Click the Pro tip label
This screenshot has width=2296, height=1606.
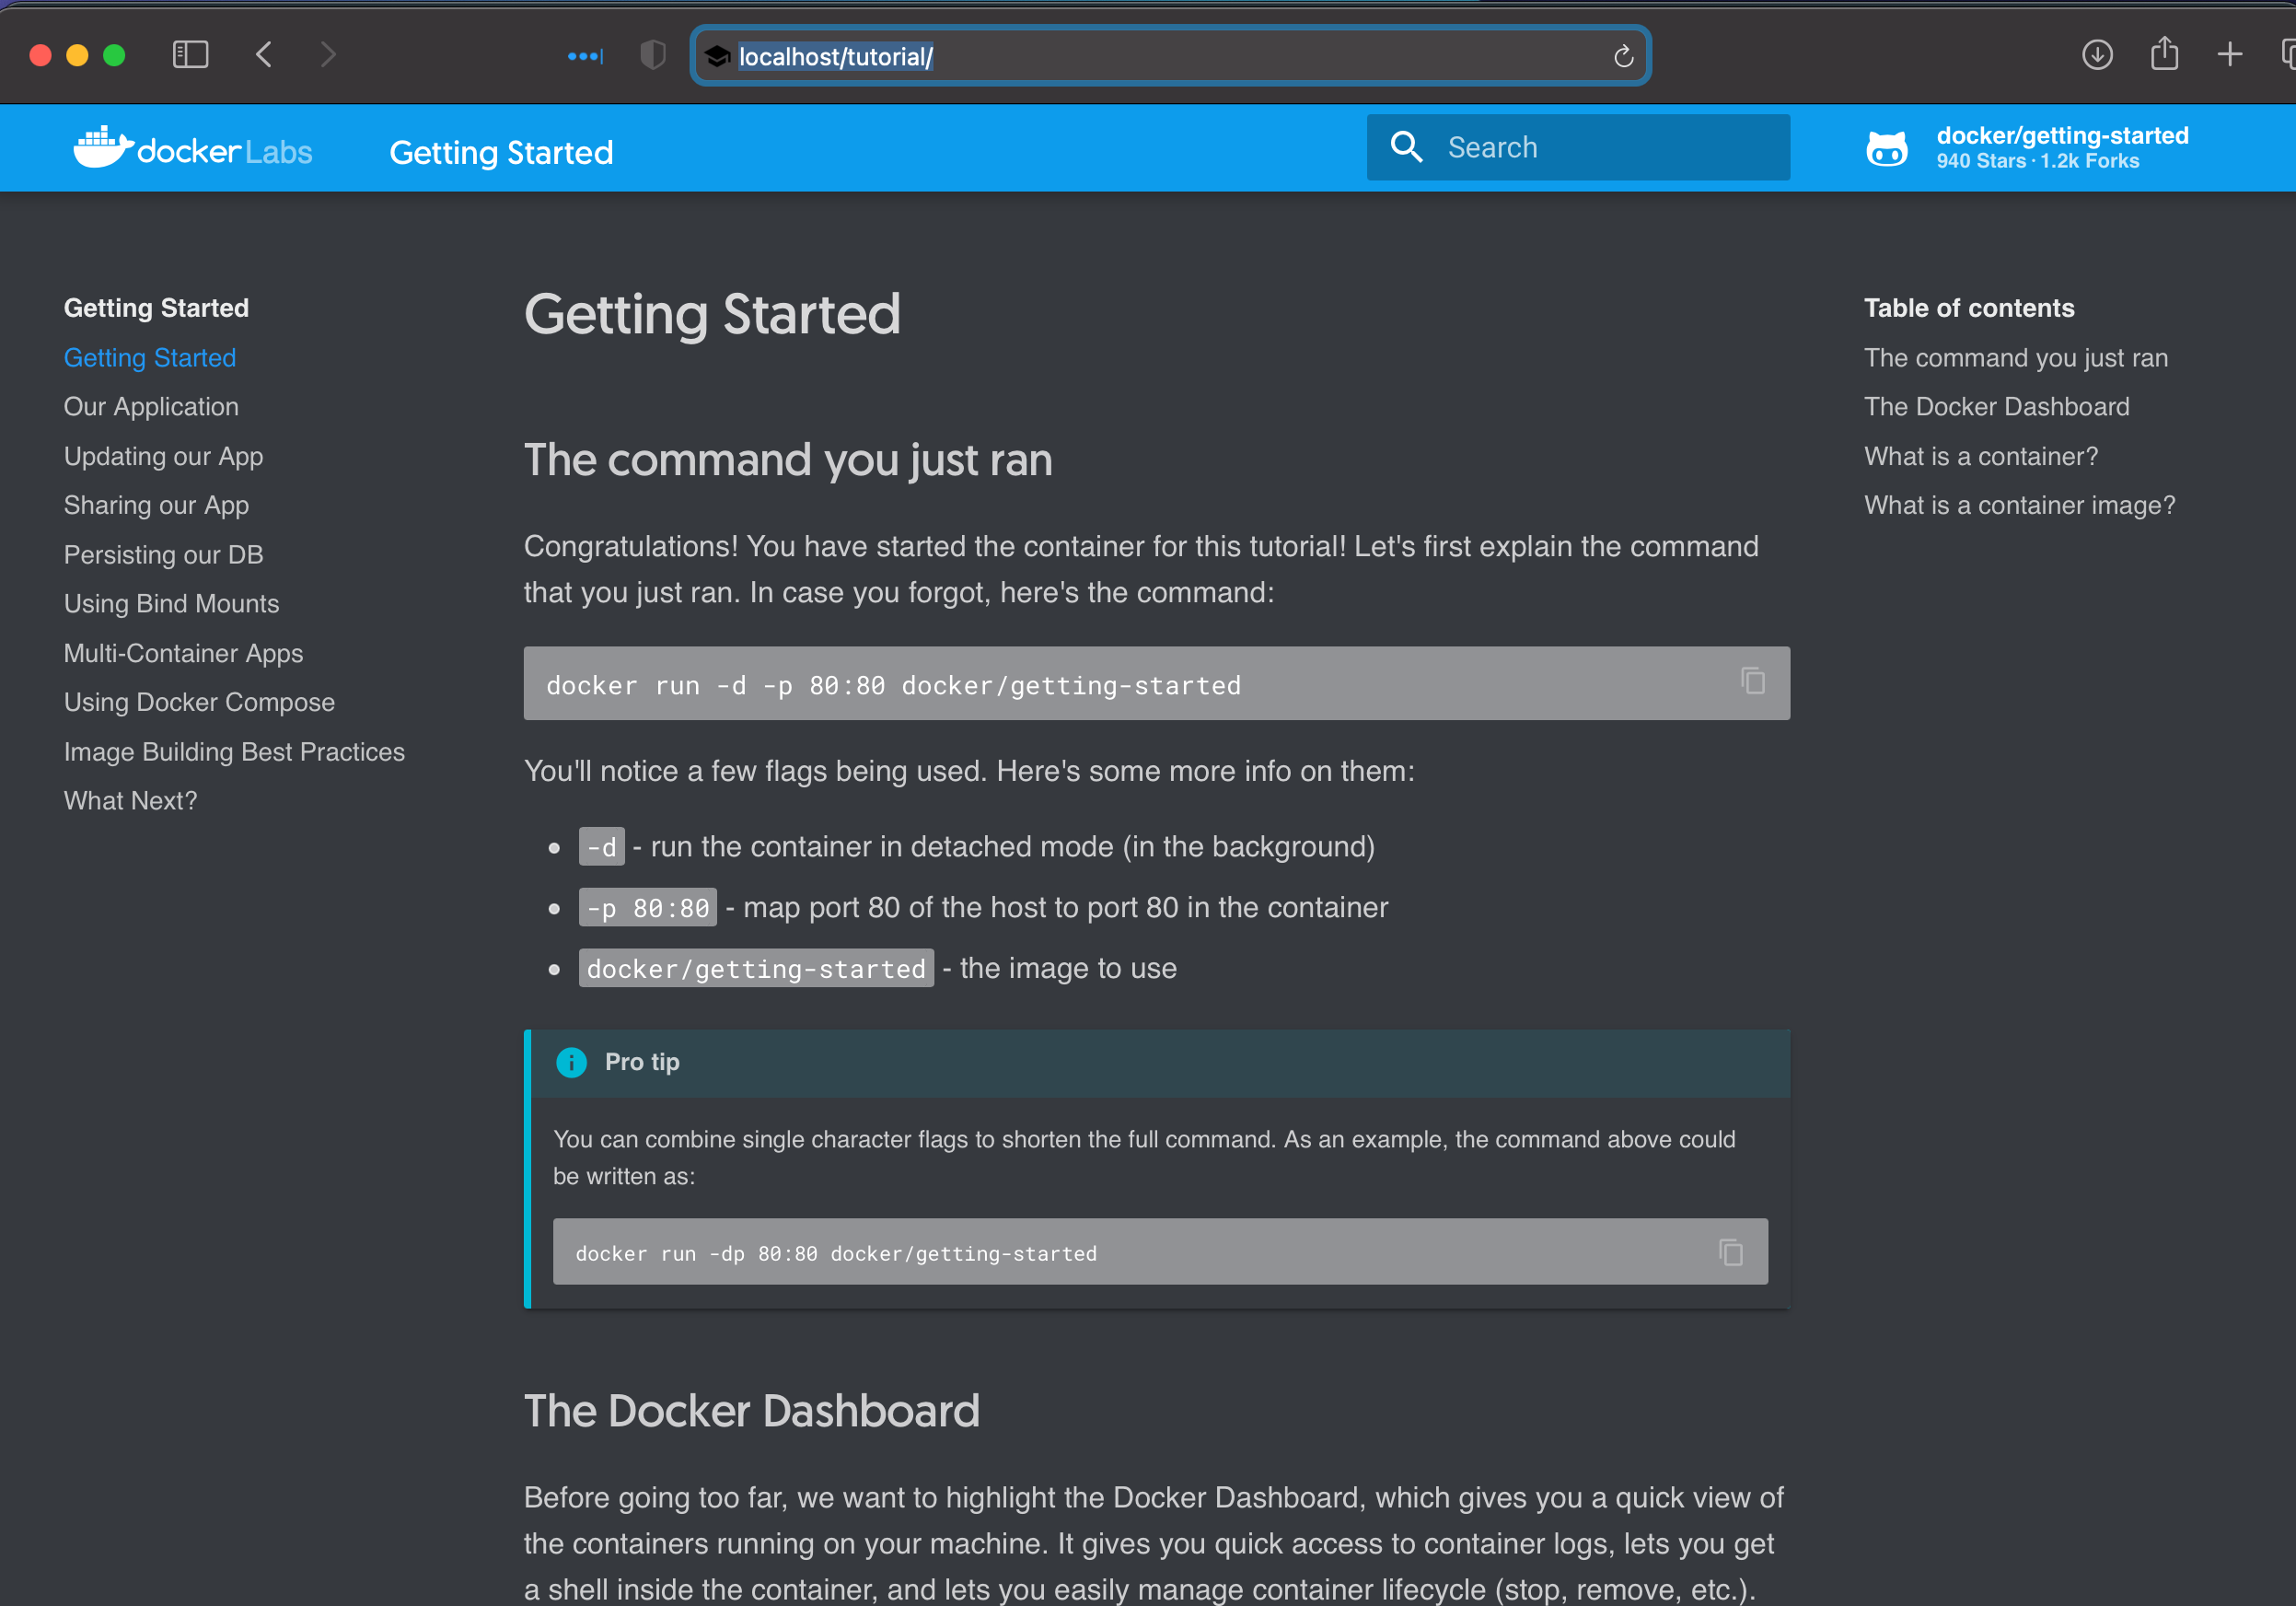[x=642, y=1062]
